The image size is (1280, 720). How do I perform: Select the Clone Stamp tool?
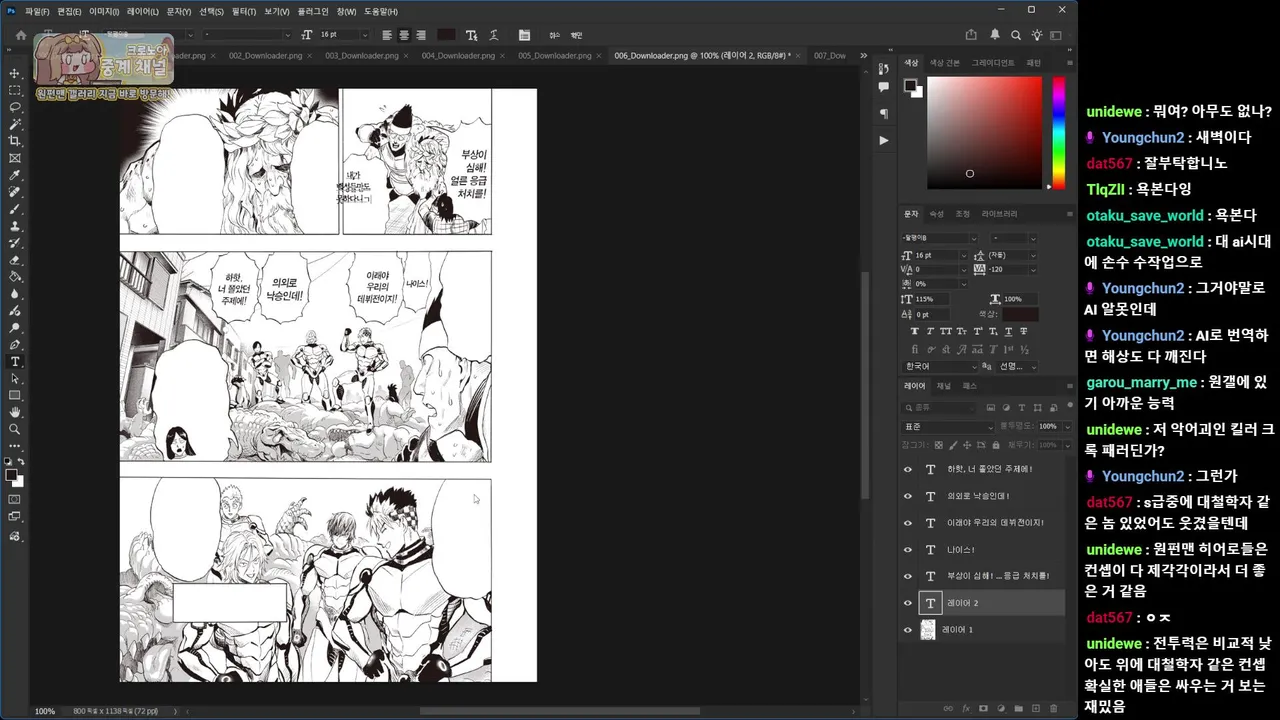tap(14, 226)
